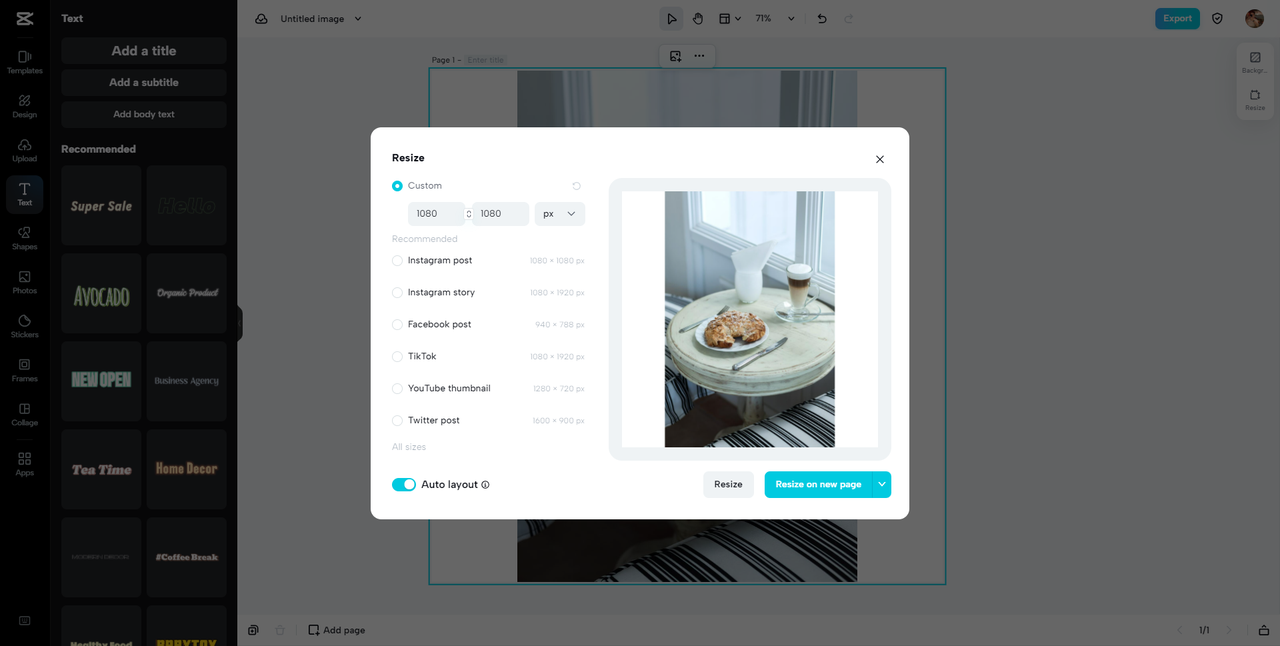1280x646 pixels.
Task: Open the Upload sidebar panel
Action: point(24,150)
